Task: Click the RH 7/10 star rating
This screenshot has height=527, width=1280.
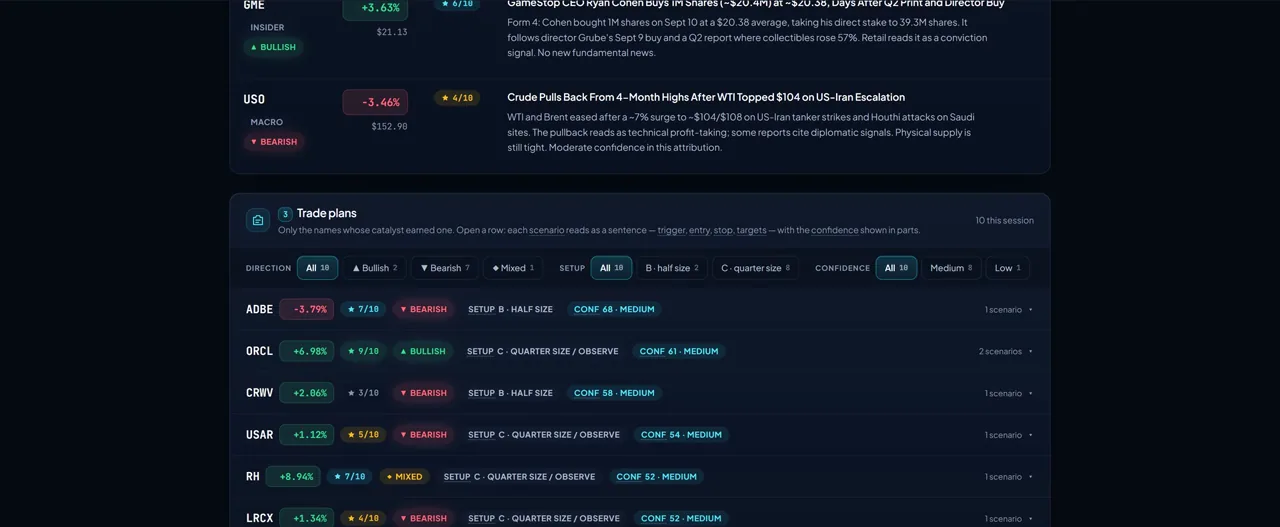Action: [x=349, y=477]
